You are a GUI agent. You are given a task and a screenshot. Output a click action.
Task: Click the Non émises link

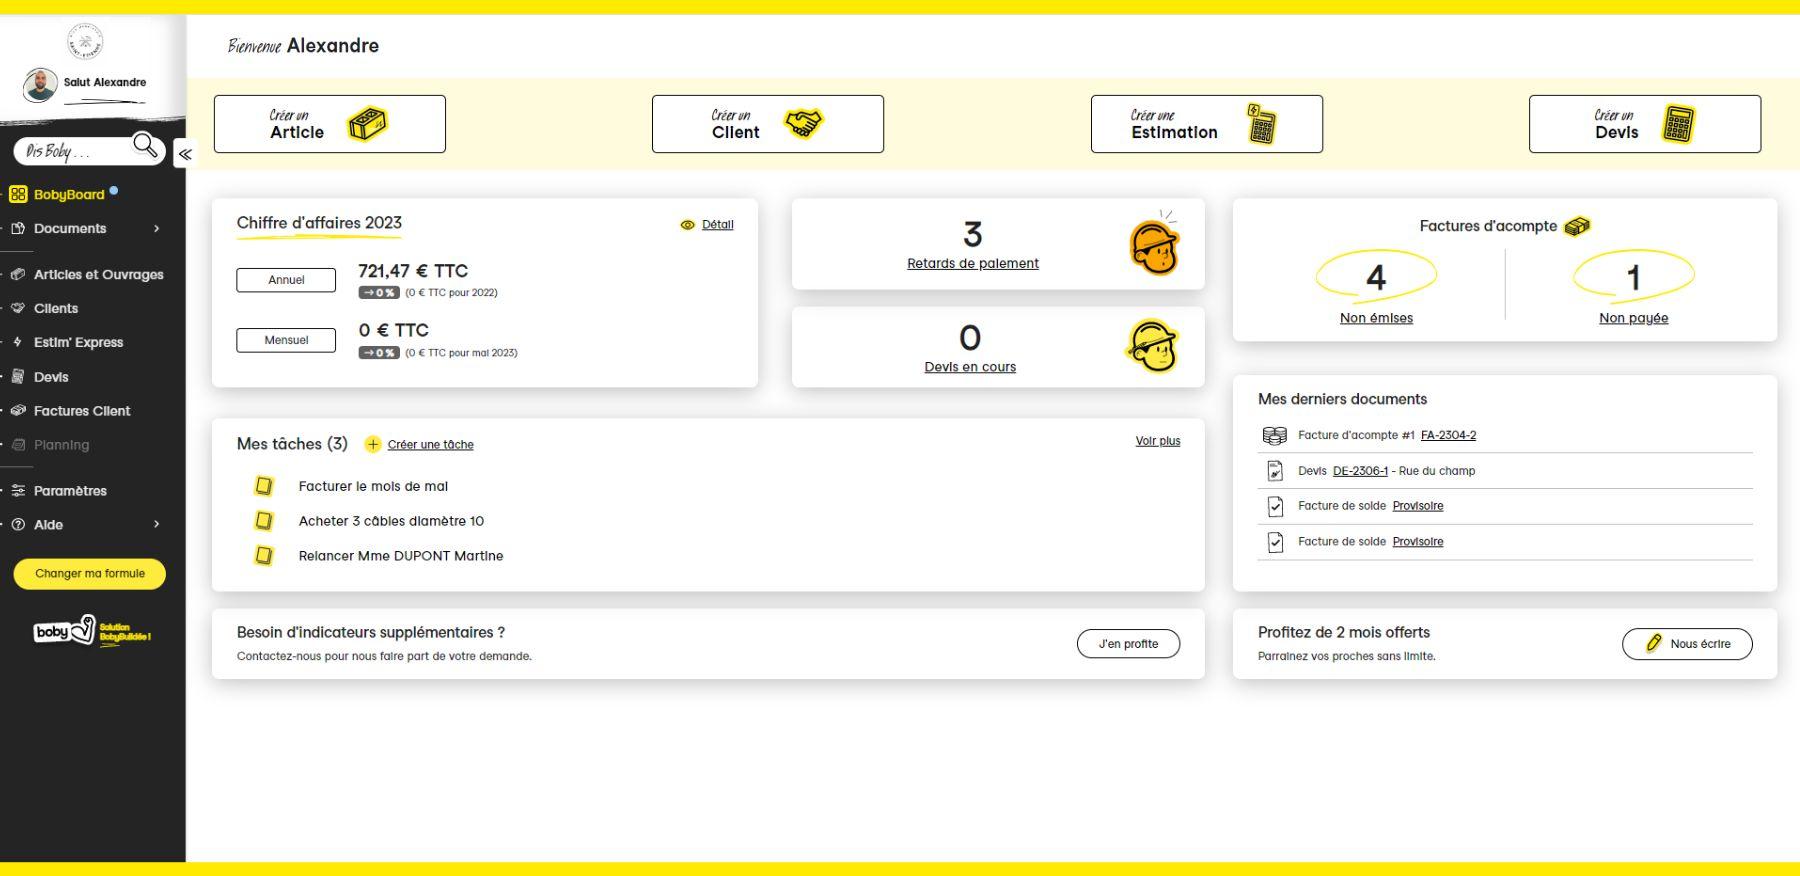[1376, 318]
